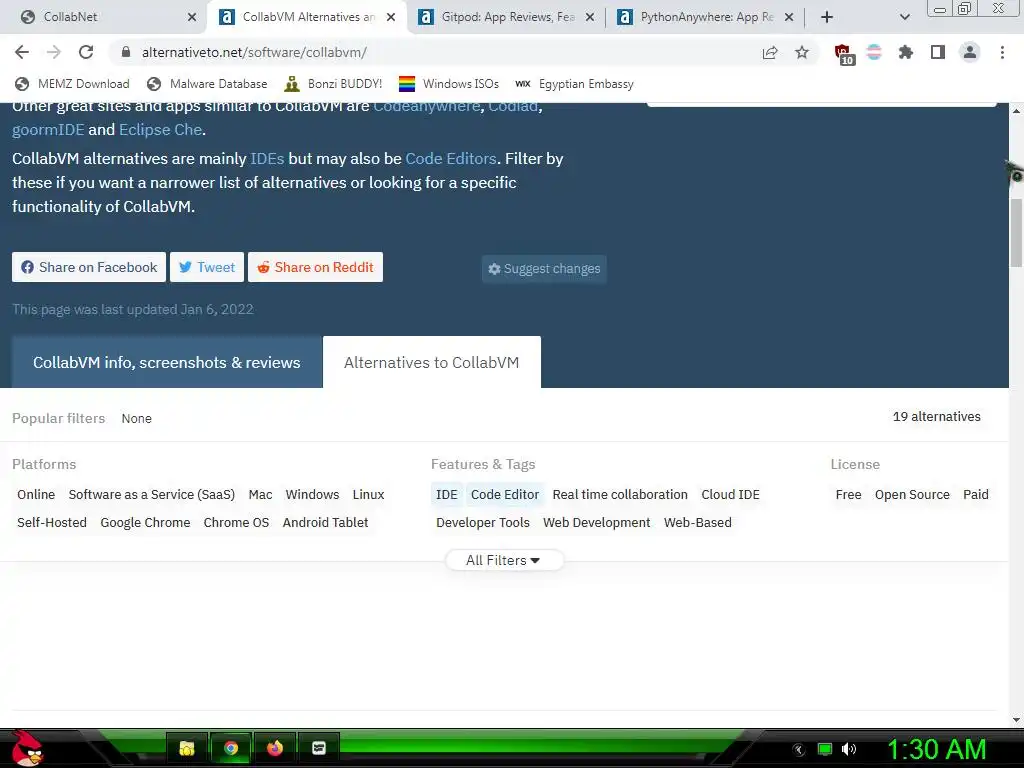Click the padlock site info icon

(126, 52)
